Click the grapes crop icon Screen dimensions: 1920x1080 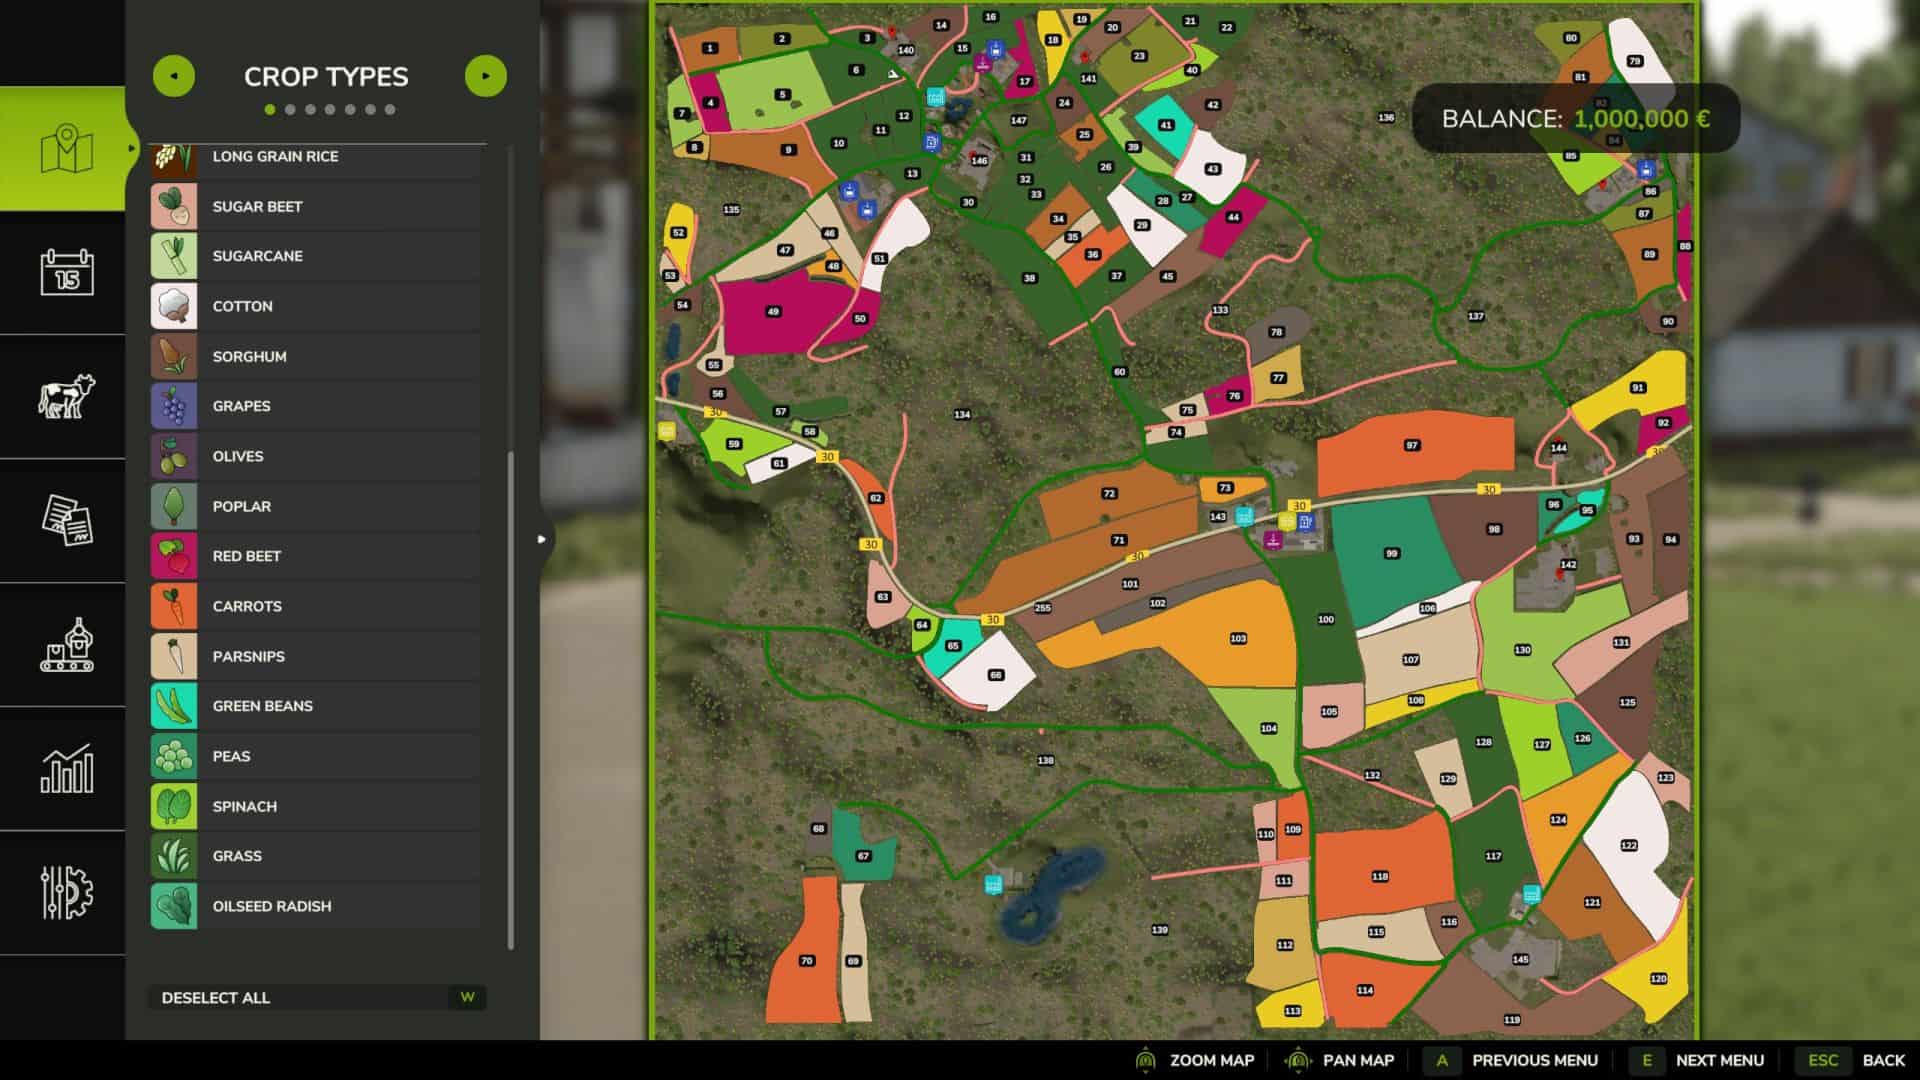pyautogui.click(x=174, y=406)
